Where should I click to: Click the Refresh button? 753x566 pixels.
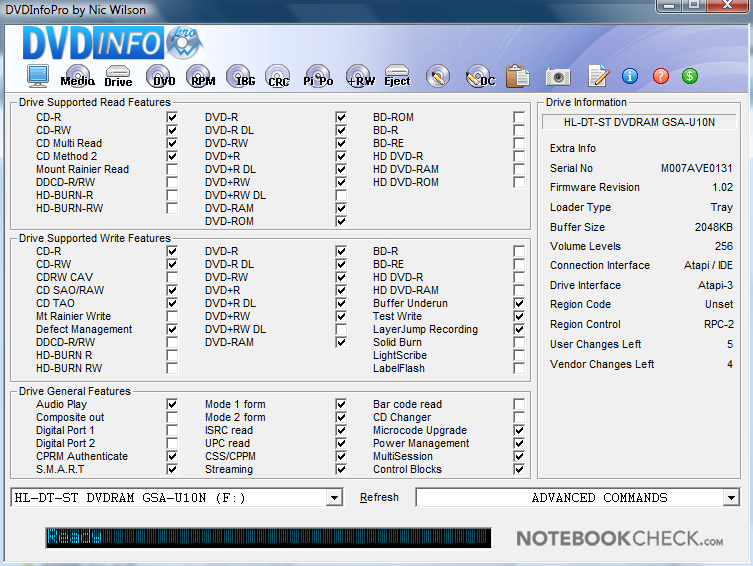[x=379, y=498]
